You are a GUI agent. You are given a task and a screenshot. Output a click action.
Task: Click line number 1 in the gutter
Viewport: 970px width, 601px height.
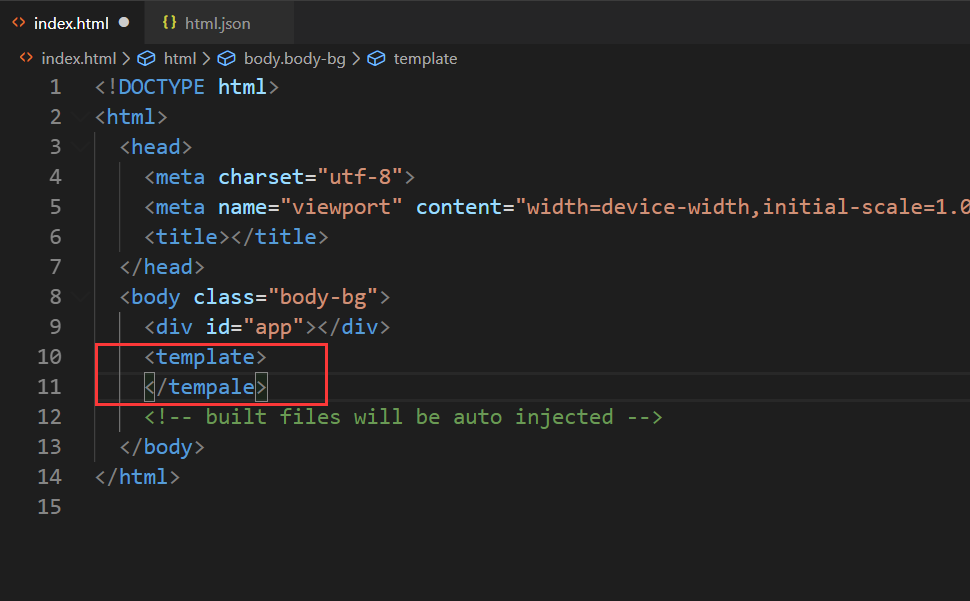click(55, 87)
